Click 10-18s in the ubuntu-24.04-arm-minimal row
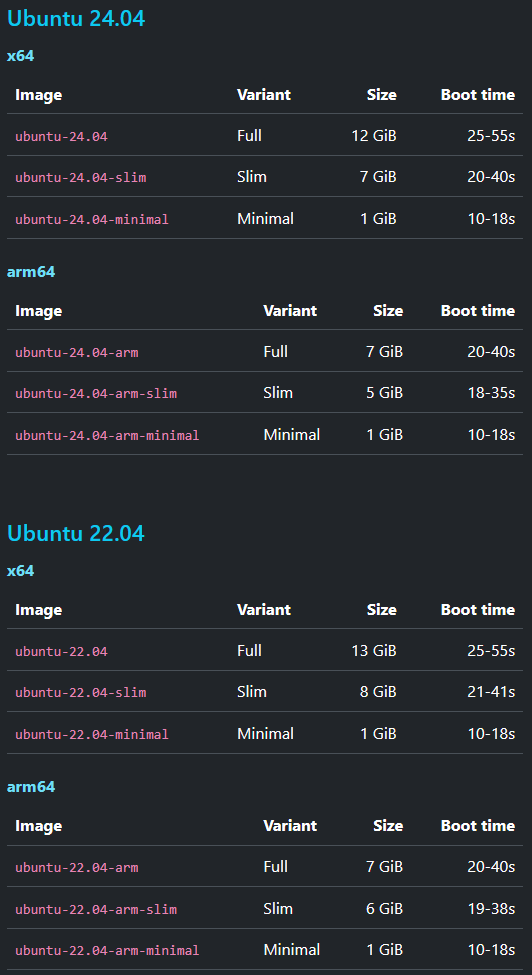The width and height of the screenshot is (532, 975). click(x=491, y=434)
